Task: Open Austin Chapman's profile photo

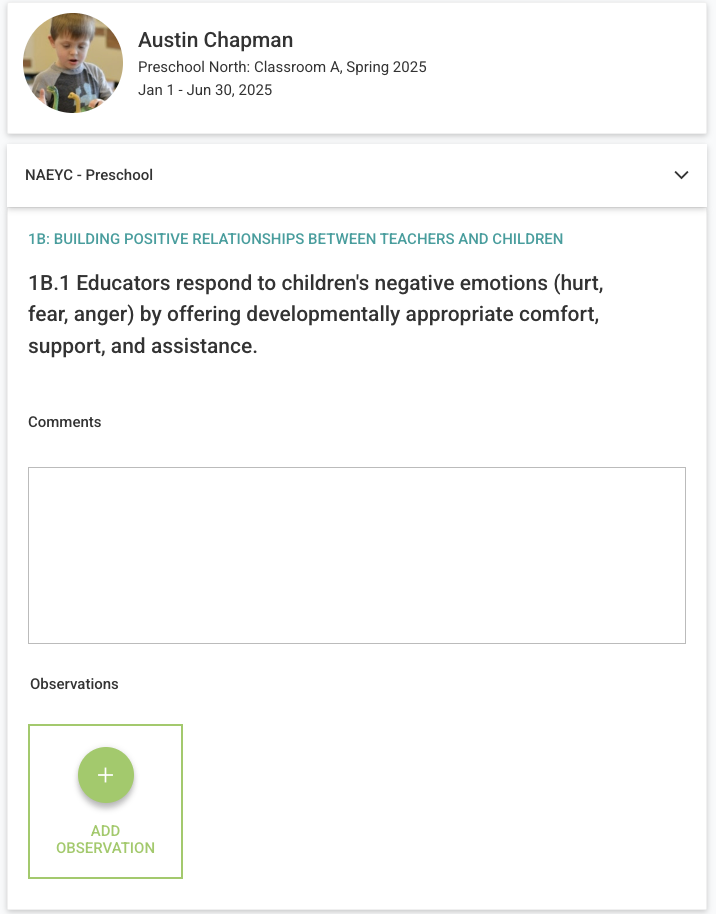Action: coord(73,63)
